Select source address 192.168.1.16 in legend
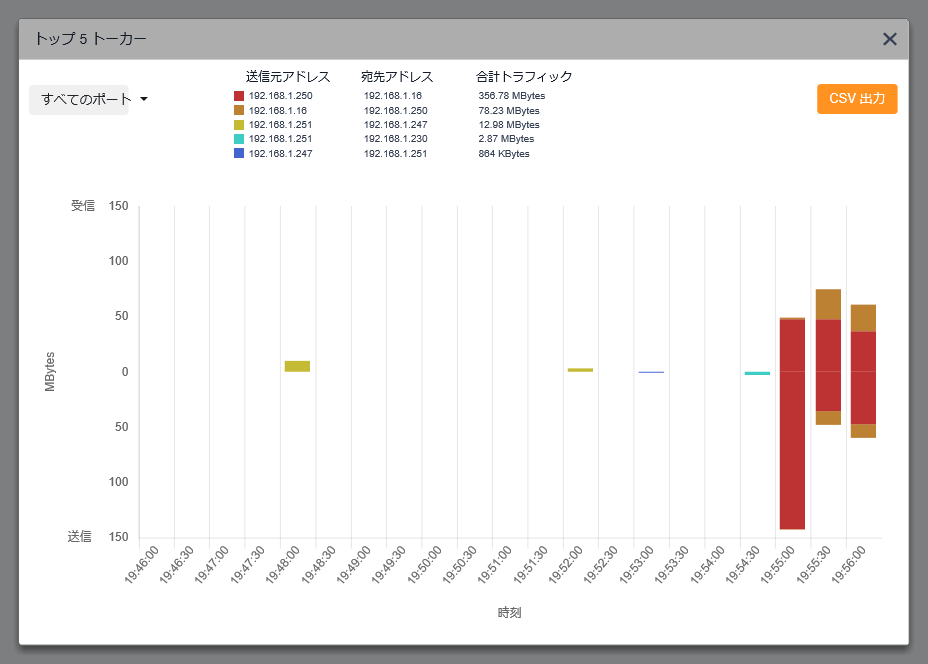This screenshot has height=664, width=928. click(x=278, y=111)
